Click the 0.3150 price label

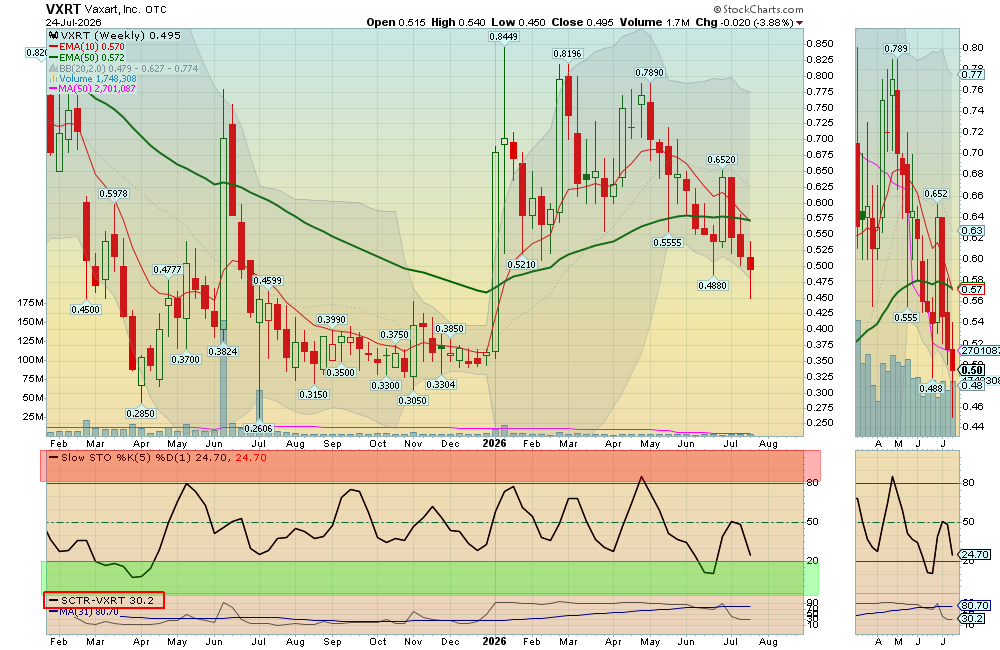[x=313, y=394]
